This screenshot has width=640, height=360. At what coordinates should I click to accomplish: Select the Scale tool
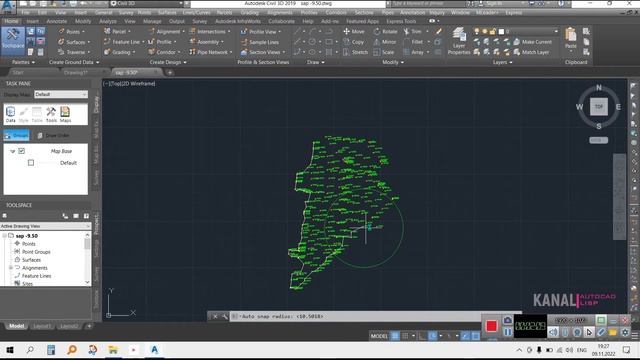coord(383,52)
